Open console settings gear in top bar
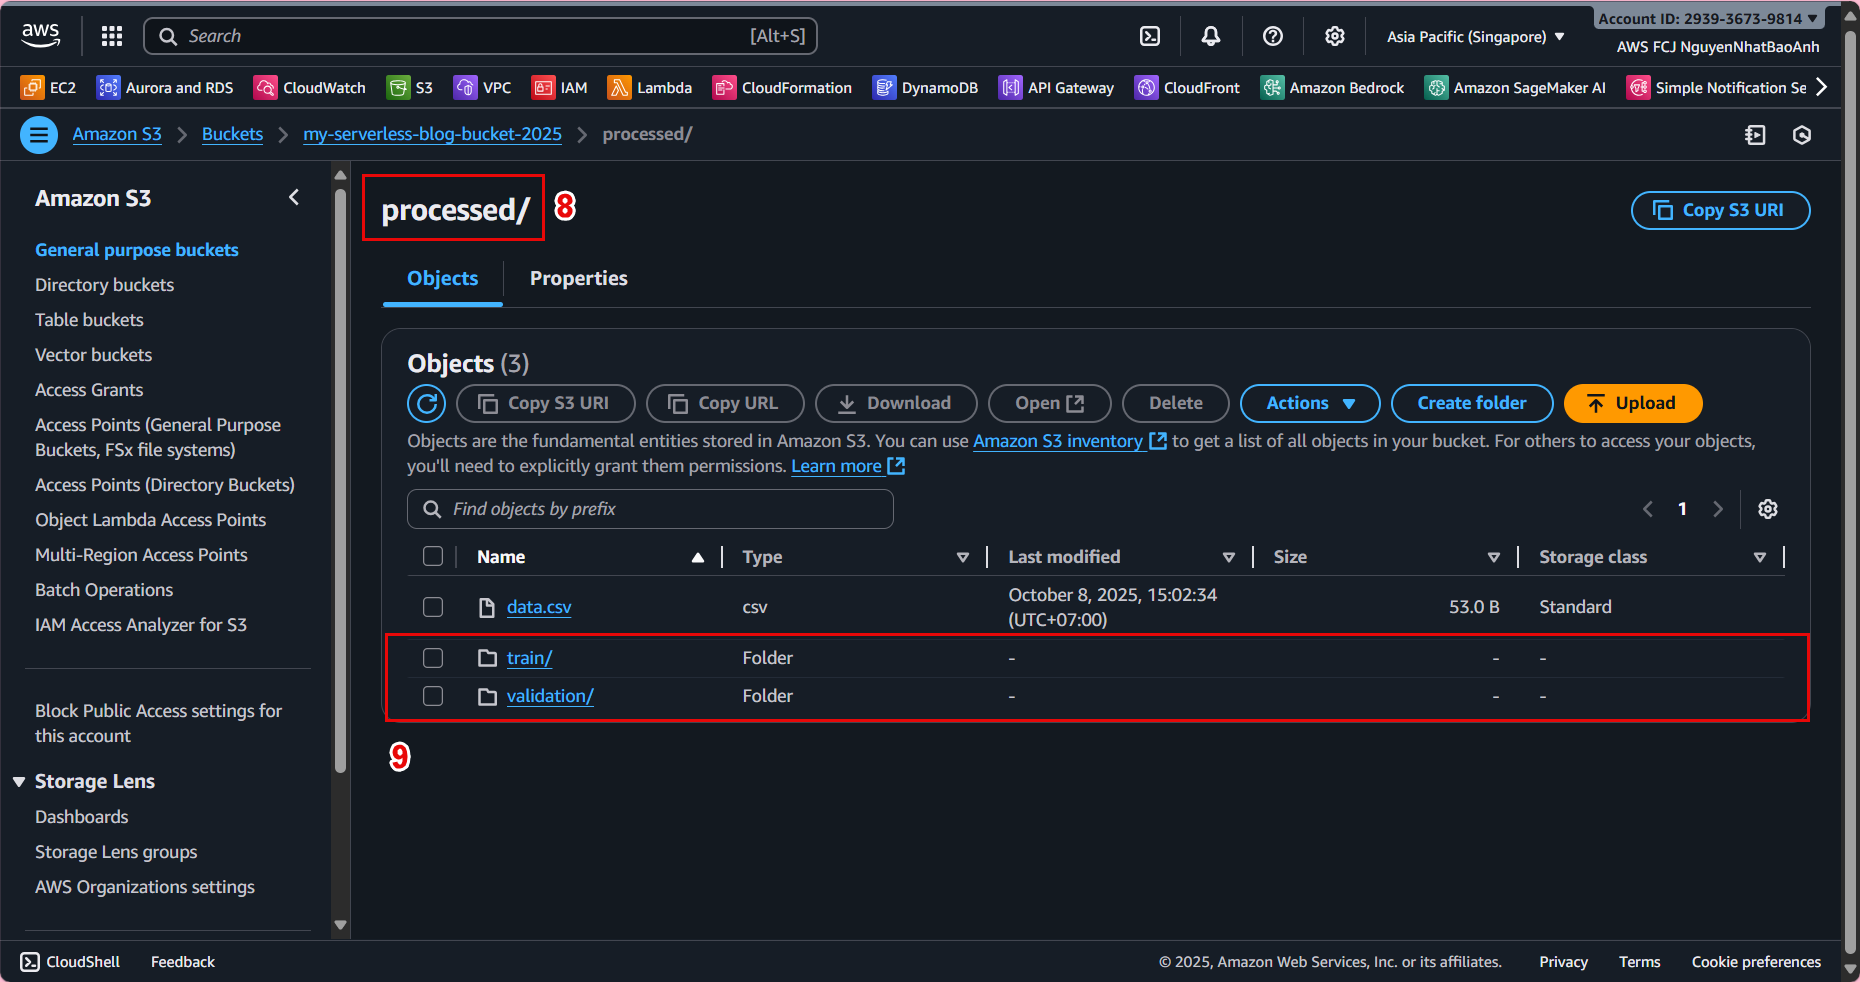The width and height of the screenshot is (1860, 982). tap(1335, 36)
